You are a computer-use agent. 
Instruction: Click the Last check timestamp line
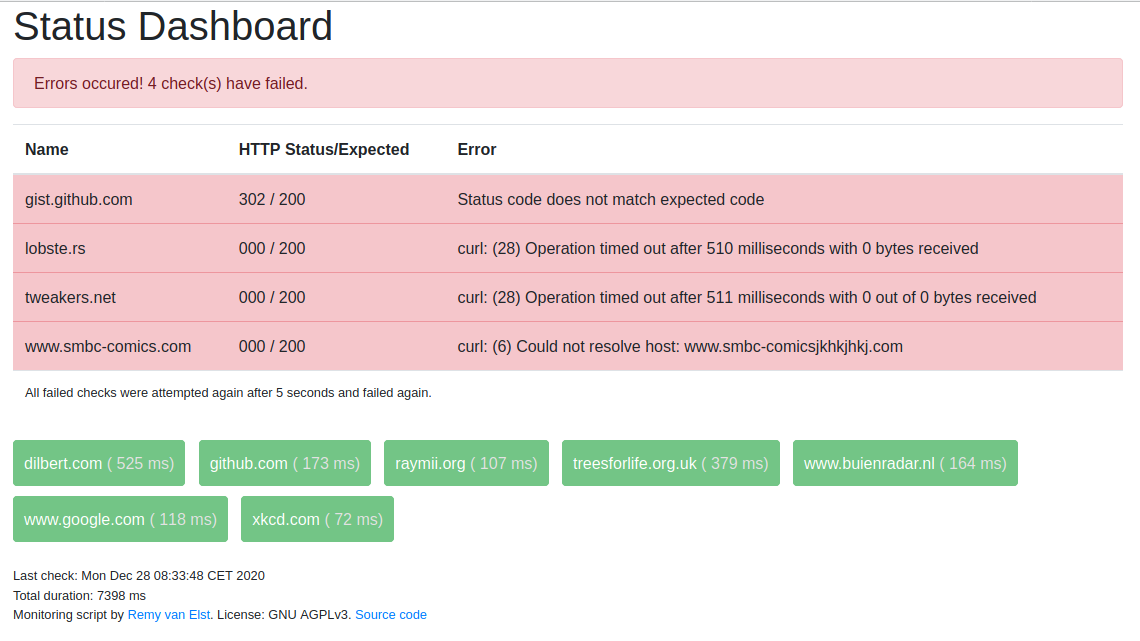point(139,576)
